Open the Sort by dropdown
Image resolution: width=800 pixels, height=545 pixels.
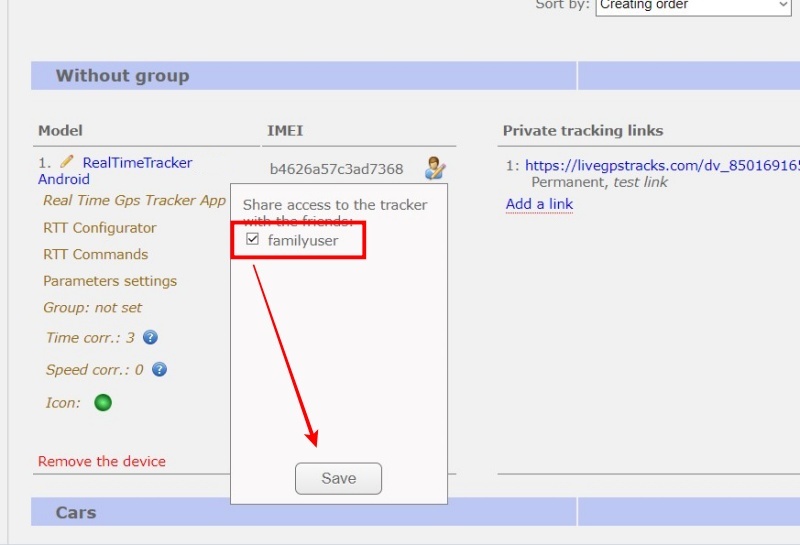coord(693,6)
